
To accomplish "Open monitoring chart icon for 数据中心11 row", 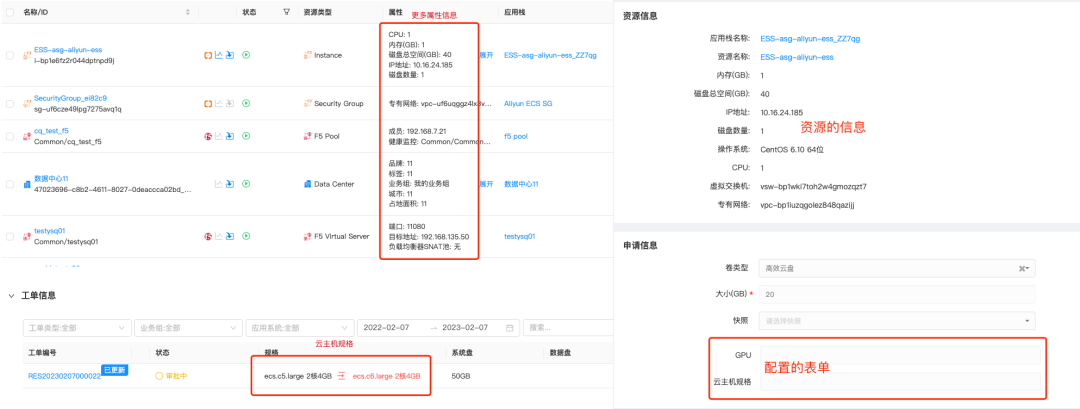I will click(218, 184).
